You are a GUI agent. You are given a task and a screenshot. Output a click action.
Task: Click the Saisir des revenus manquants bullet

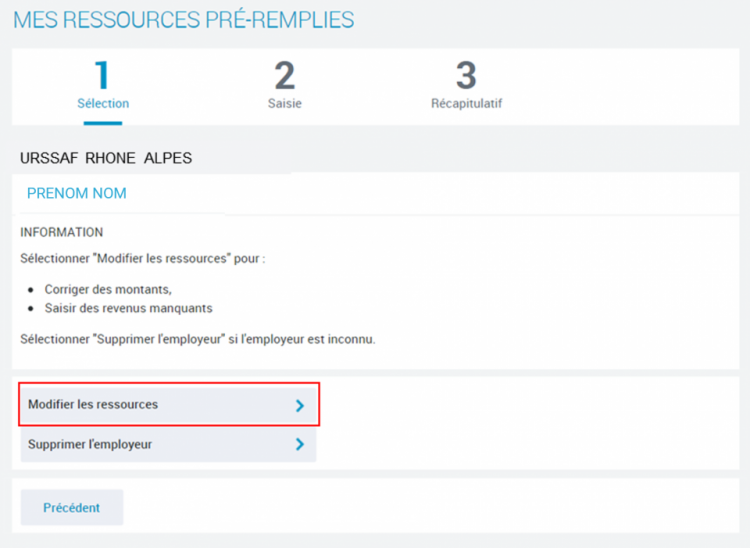click(128, 308)
